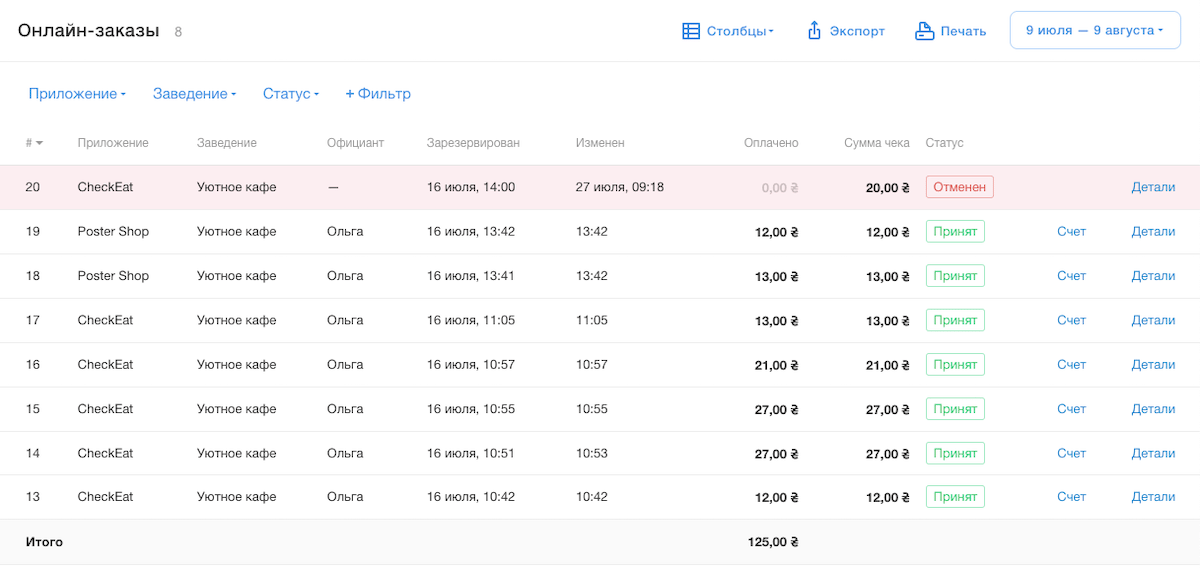Image resolution: width=1200 pixels, height=569 pixels.
Task: Click the printer icon
Action: click(925, 31)
